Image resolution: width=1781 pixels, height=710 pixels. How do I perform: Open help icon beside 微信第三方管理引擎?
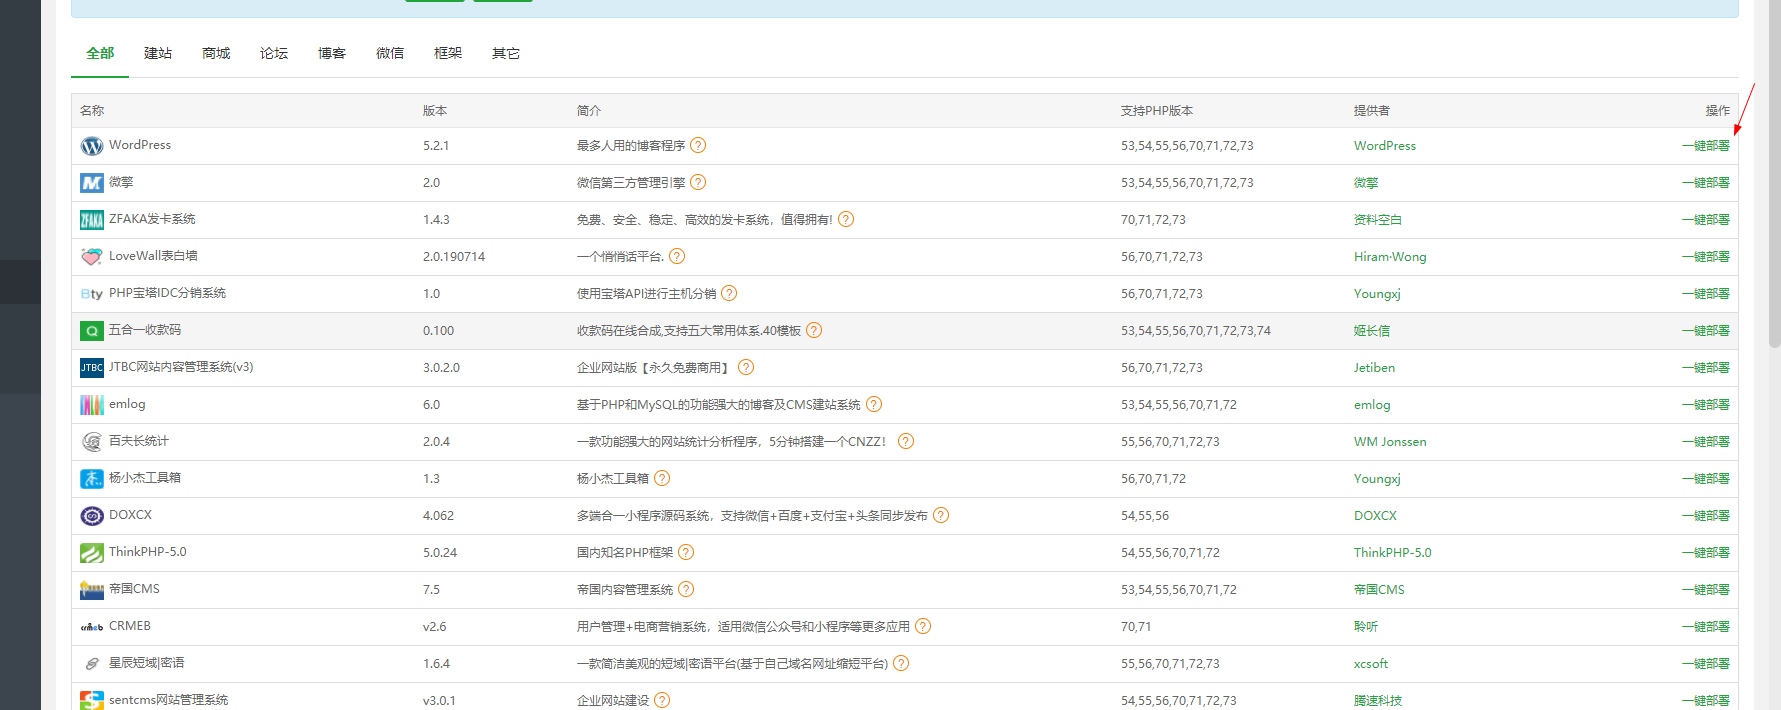pyautogui.click(x=698, y=183)
